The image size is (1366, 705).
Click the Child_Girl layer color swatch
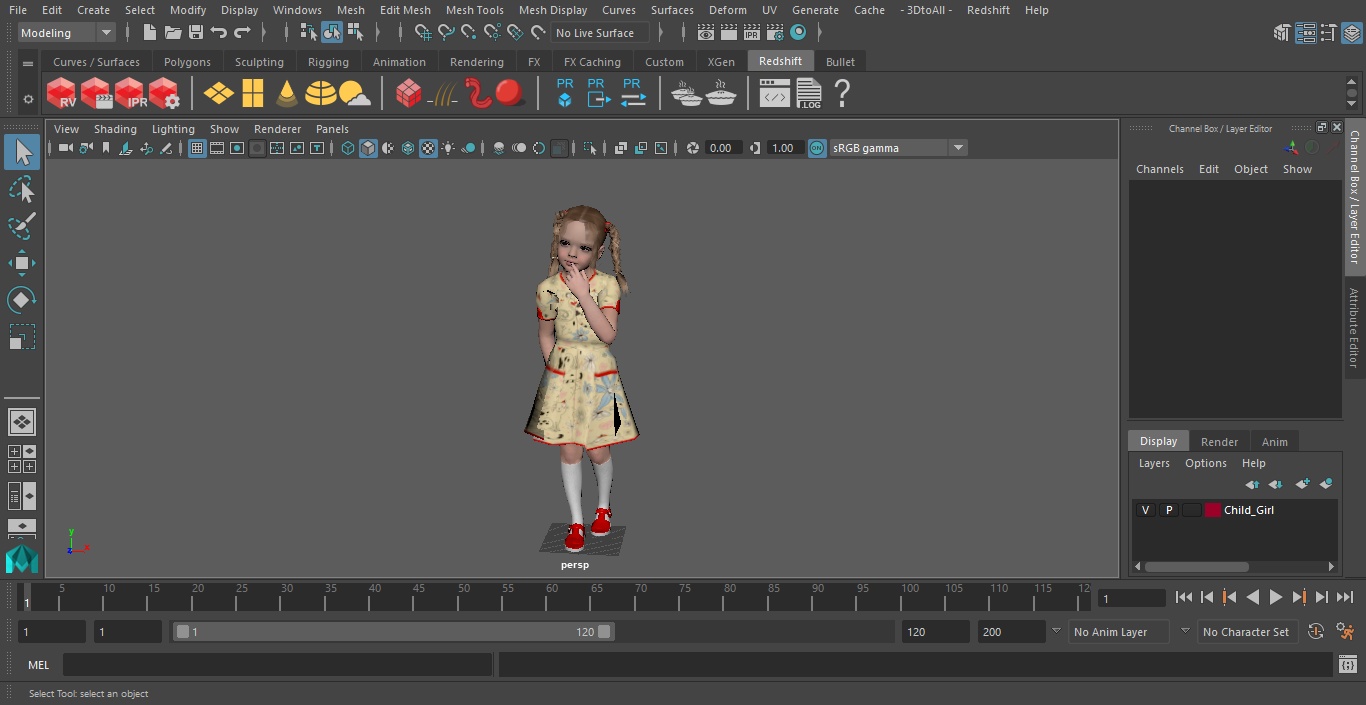coord(1212,510)
